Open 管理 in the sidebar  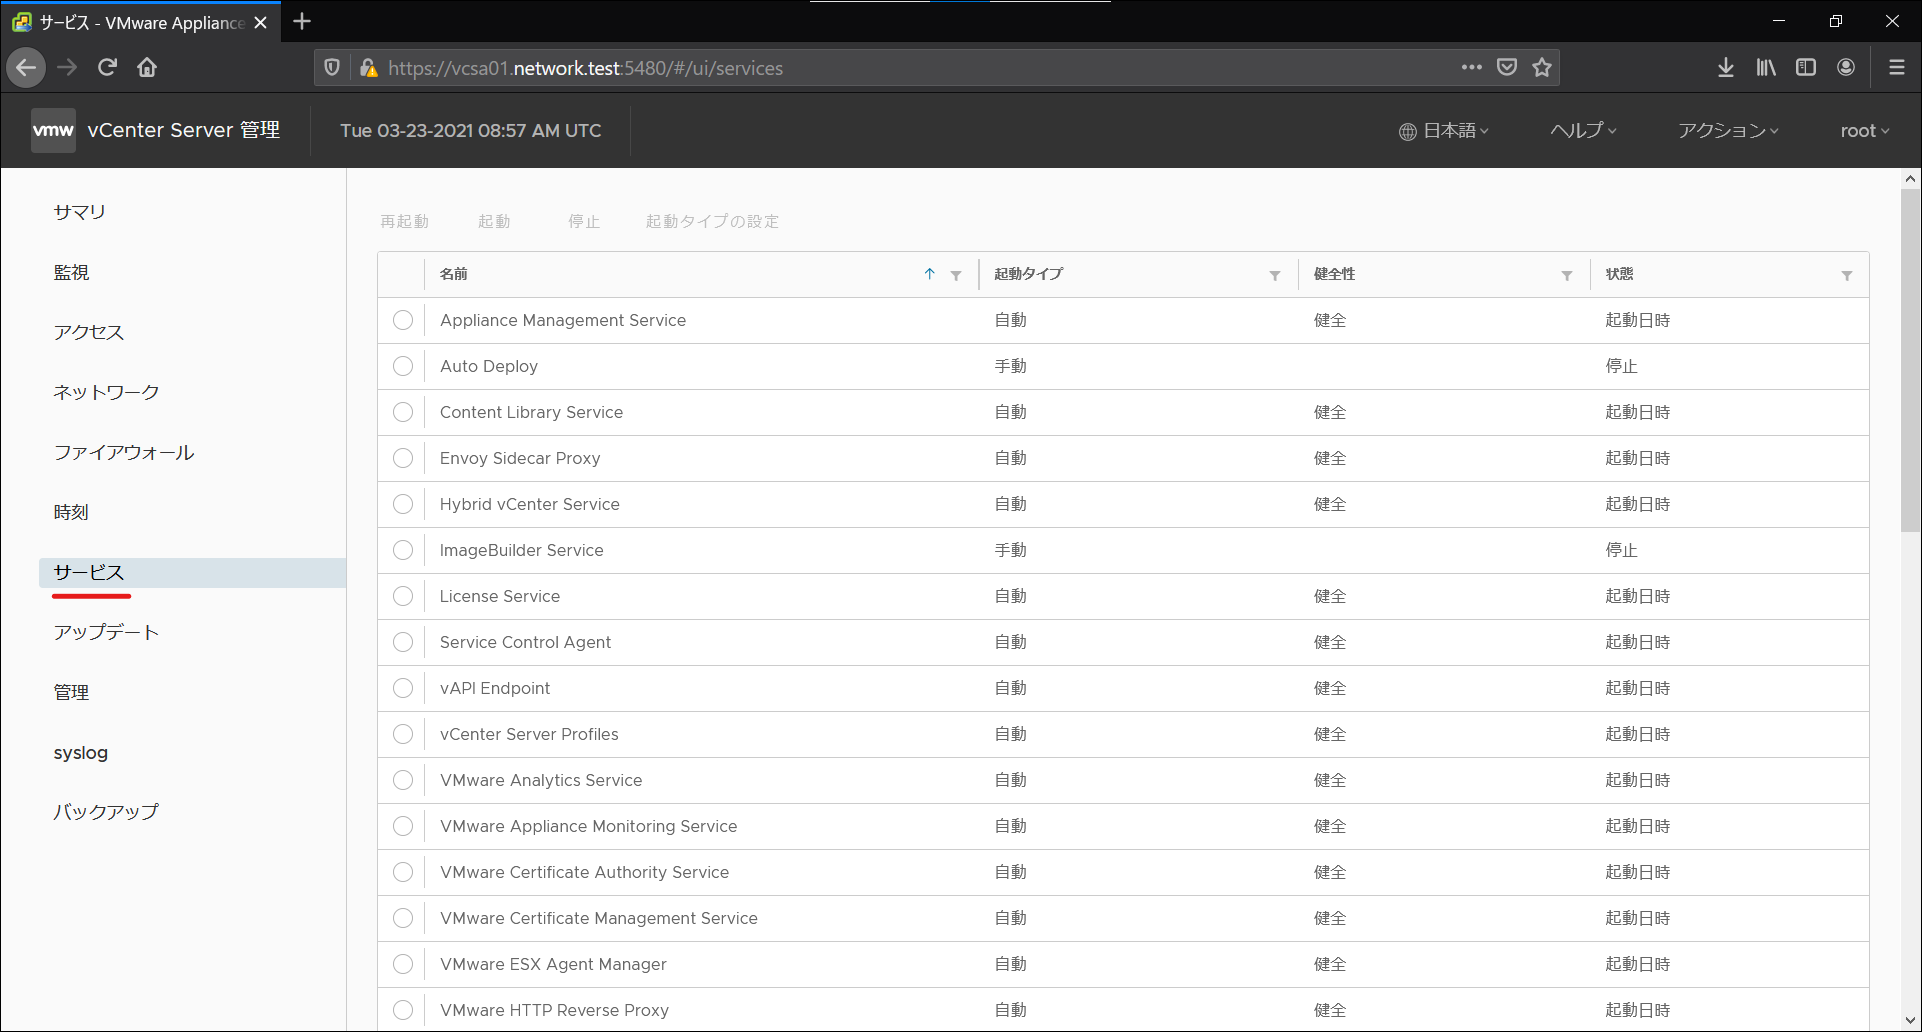[x=71, y=692]
